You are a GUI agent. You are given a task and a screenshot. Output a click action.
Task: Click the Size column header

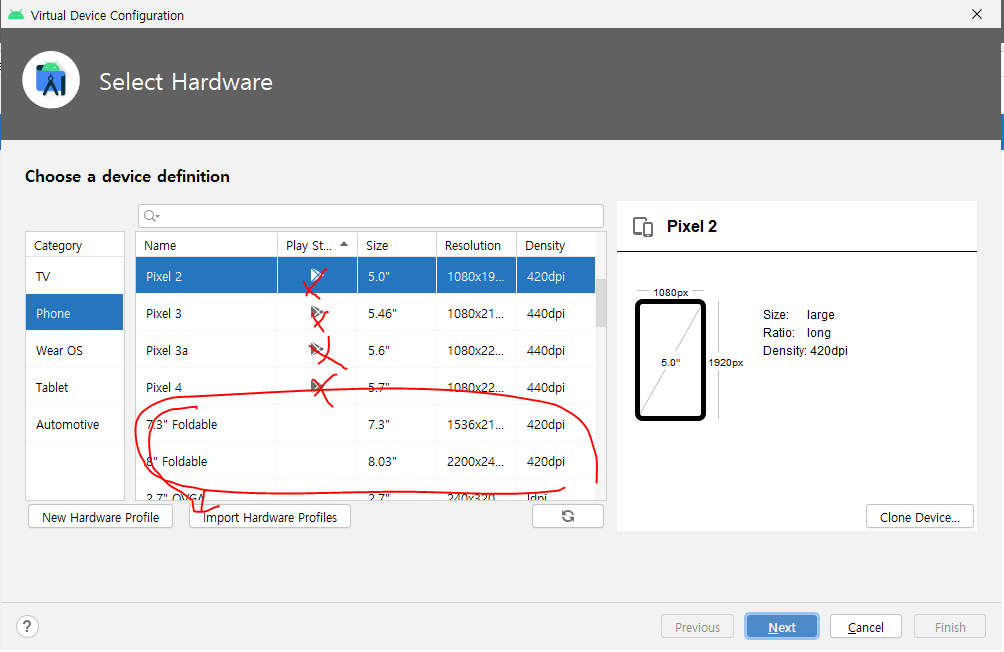[397, 245]
